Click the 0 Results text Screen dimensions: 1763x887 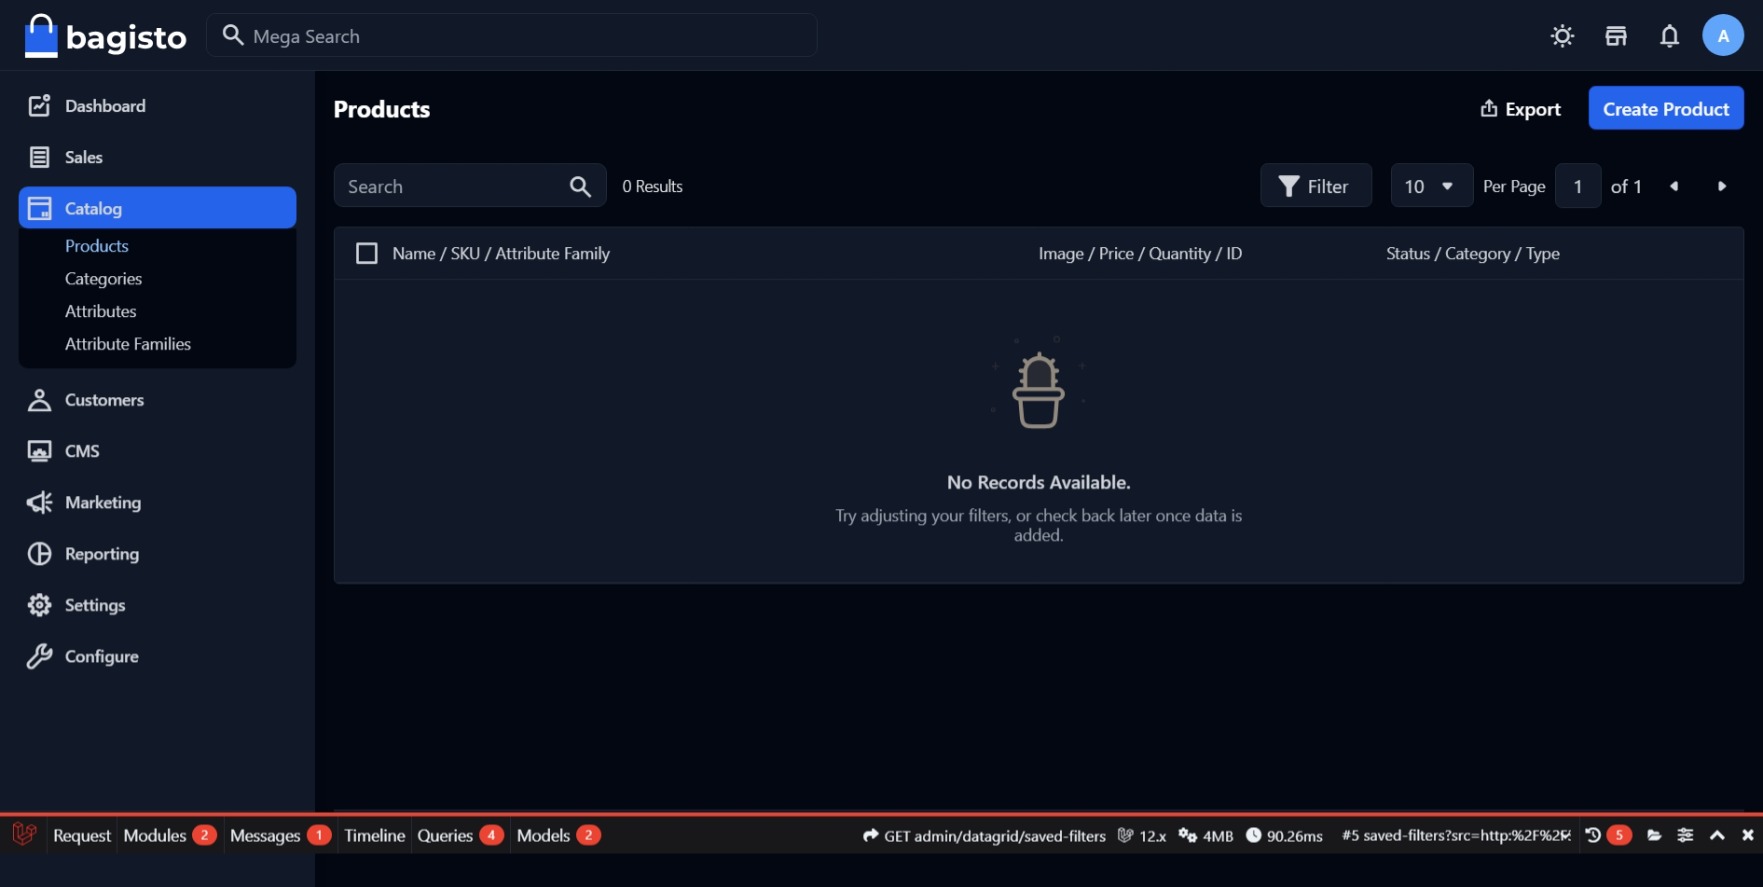(x=652, y=186)
